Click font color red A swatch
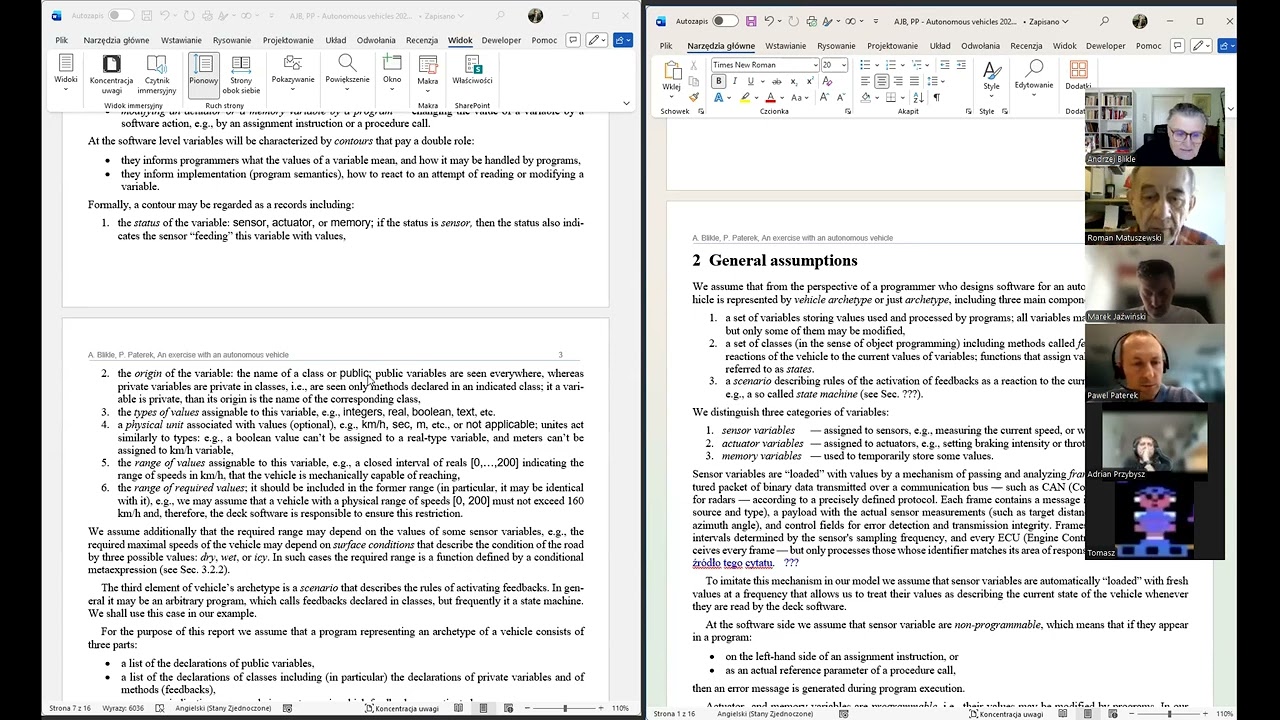Viewport: 1280px width, 720px height. click(770, 97)
